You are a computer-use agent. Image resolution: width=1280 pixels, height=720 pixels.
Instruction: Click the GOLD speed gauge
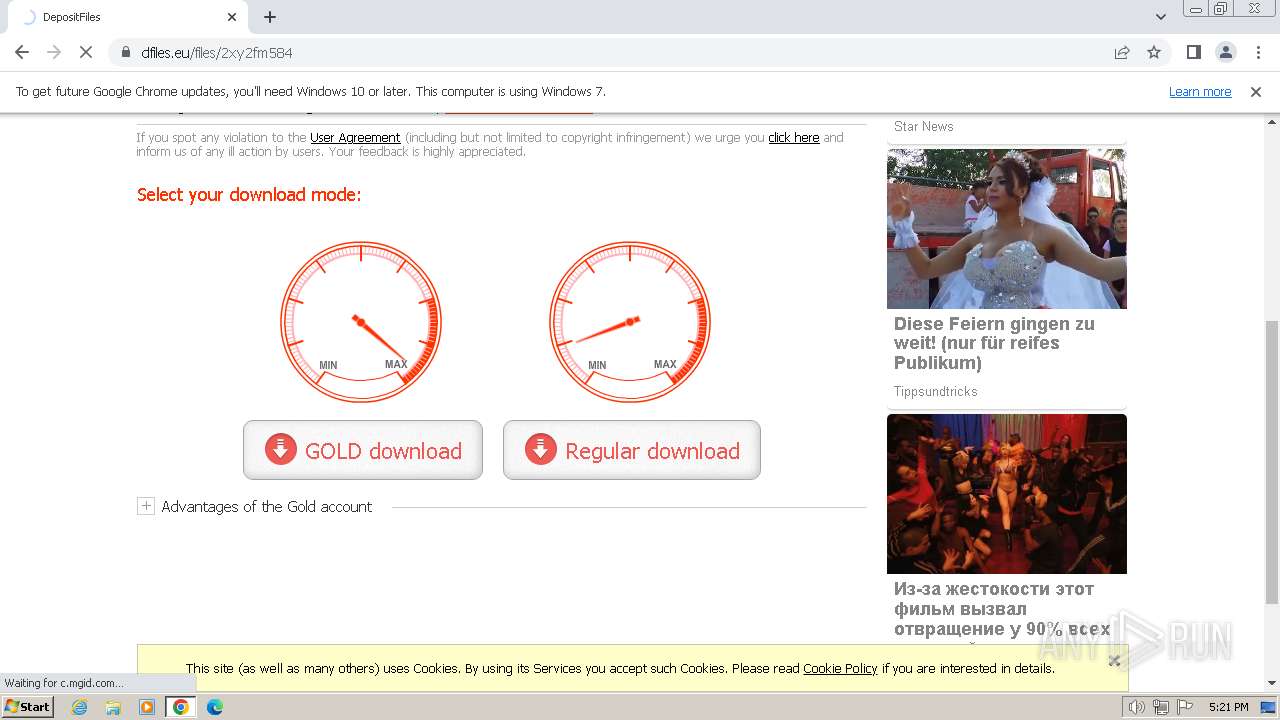point(361,322)
